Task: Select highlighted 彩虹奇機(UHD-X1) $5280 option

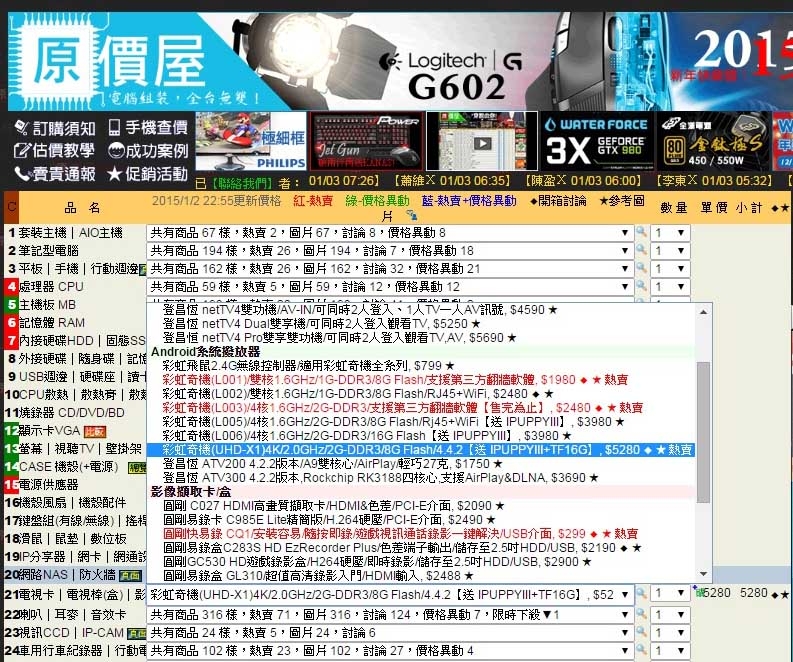Action: click(x=421, y=450)
